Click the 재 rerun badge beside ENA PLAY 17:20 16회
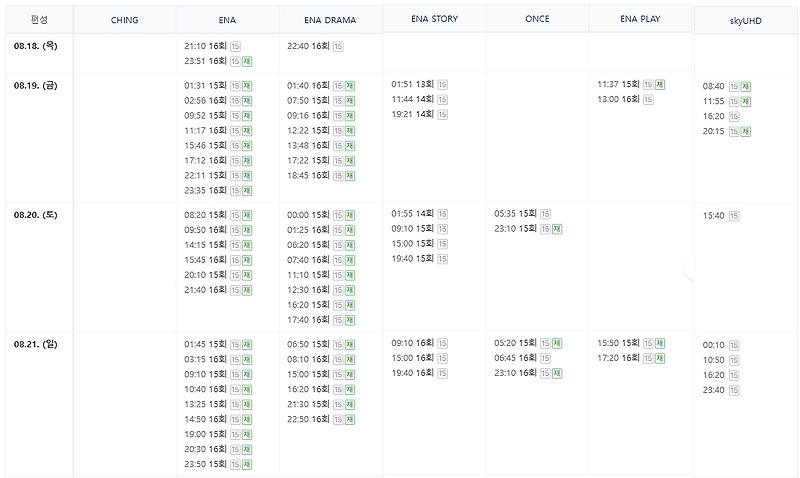 point(660,359)
